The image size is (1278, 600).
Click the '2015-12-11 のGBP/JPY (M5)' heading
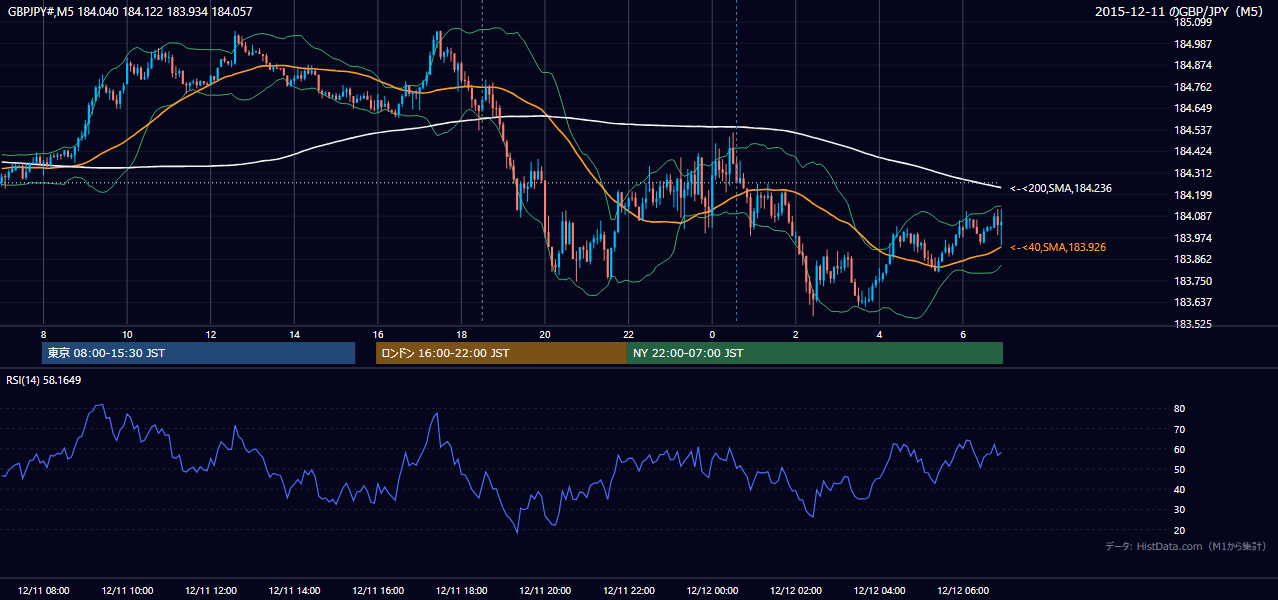[1181, 12]
